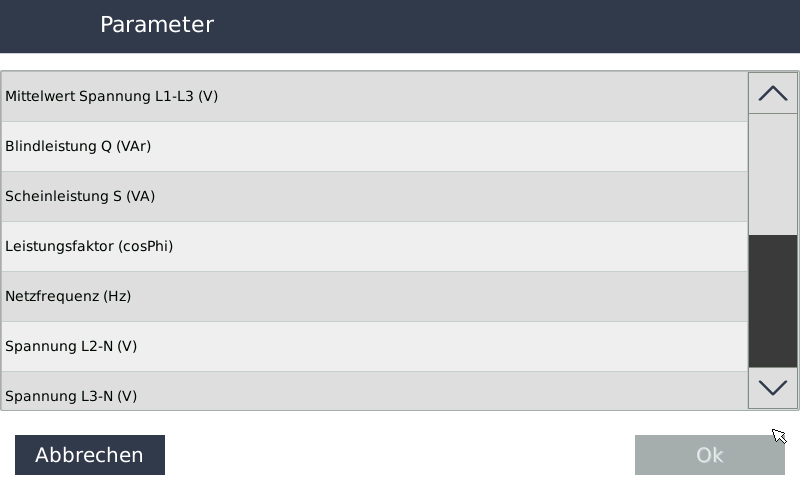Click the dark scrollbar thumb

773,301
